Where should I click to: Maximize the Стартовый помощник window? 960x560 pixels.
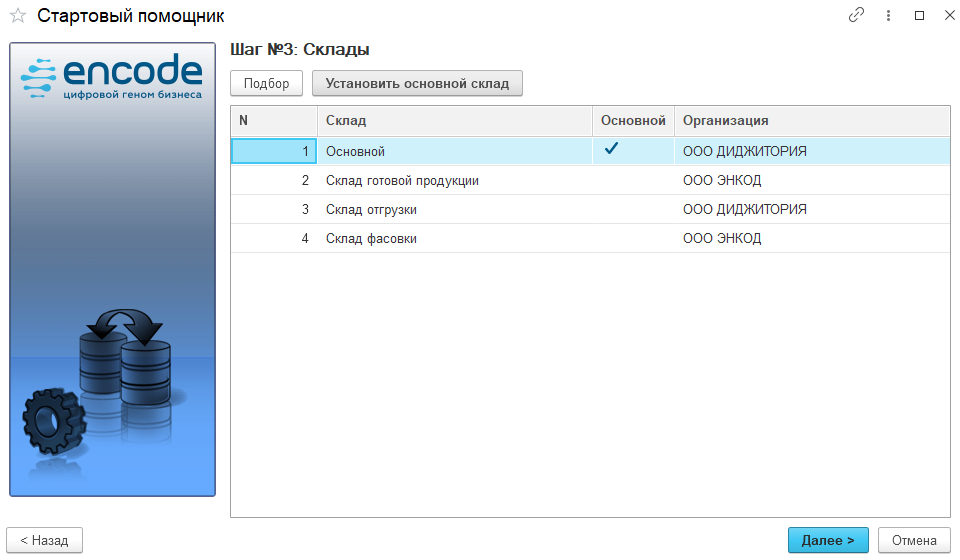click(x=919, y=16)
